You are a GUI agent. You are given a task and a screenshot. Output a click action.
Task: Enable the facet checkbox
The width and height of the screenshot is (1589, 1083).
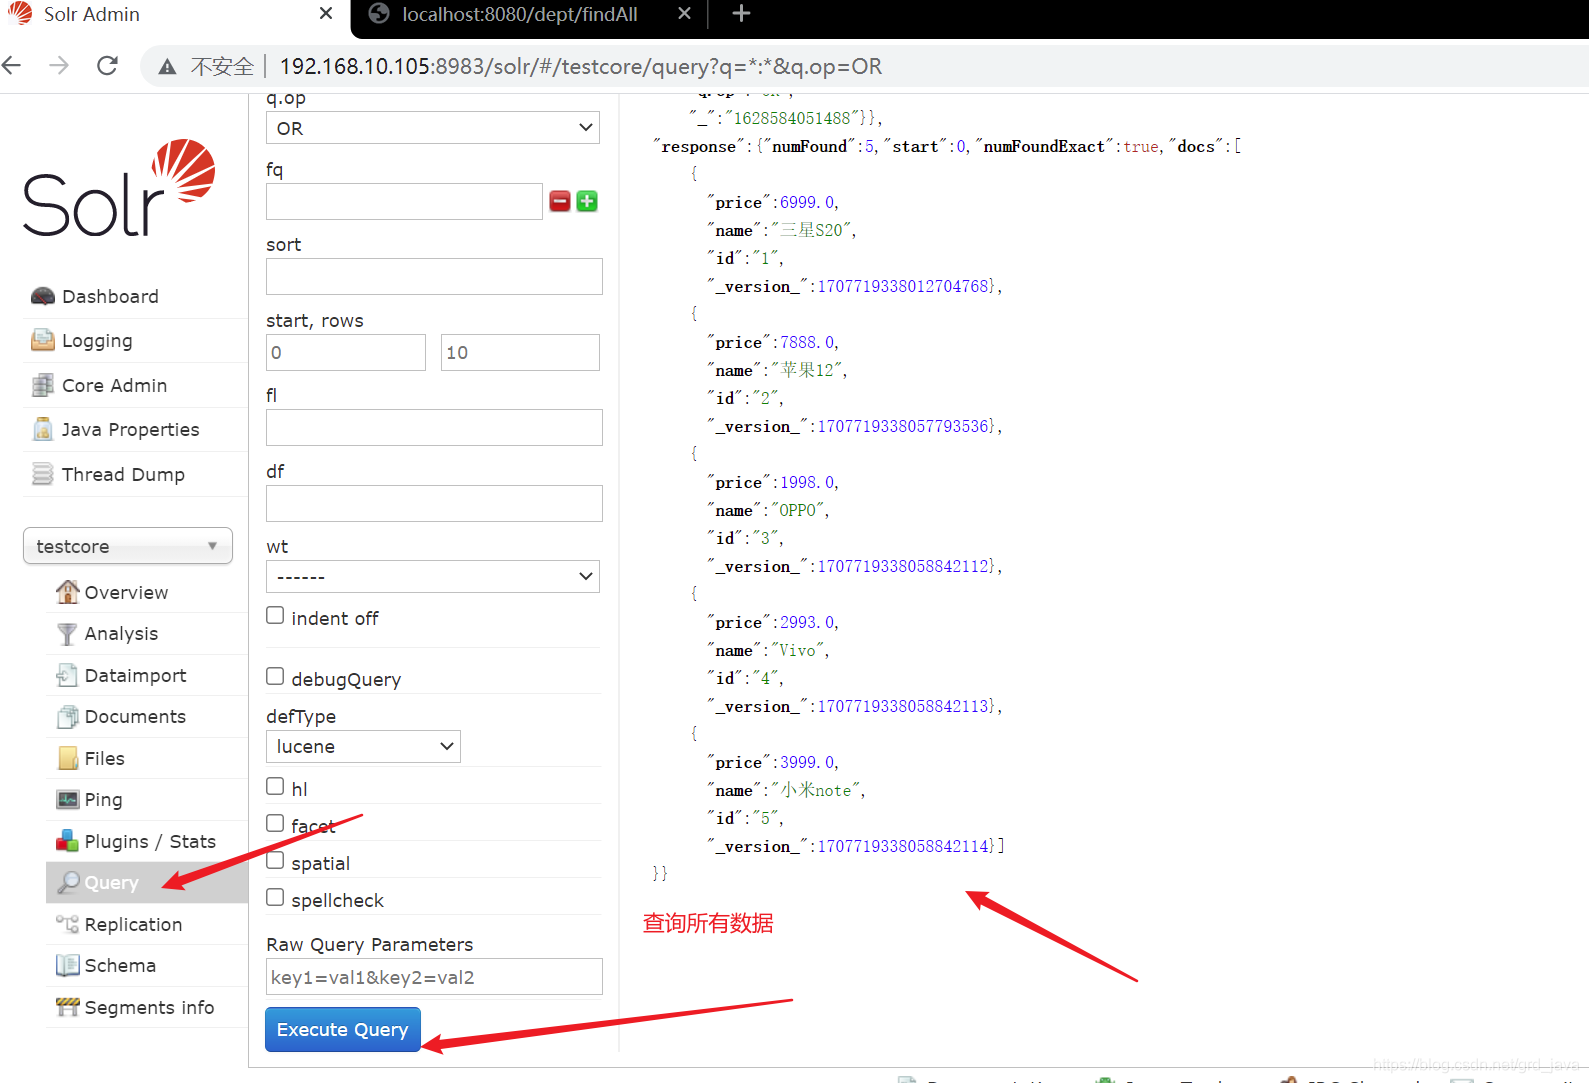click(x=275, y=823)
